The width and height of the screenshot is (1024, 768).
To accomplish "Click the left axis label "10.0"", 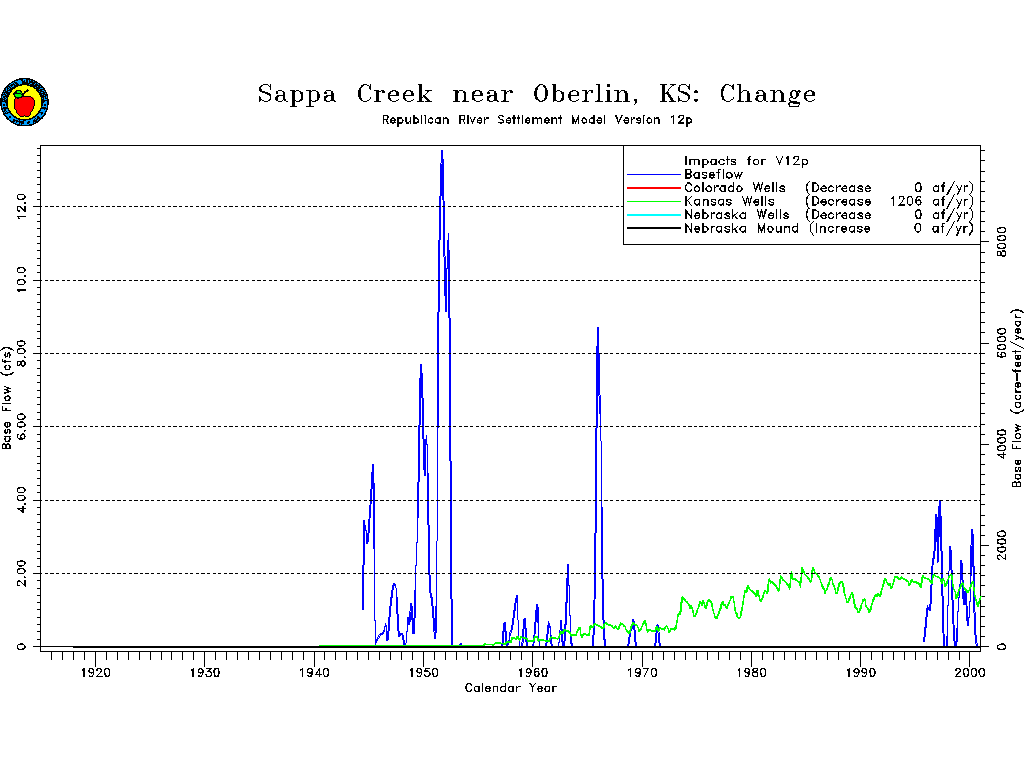I will tap(22, 280).
